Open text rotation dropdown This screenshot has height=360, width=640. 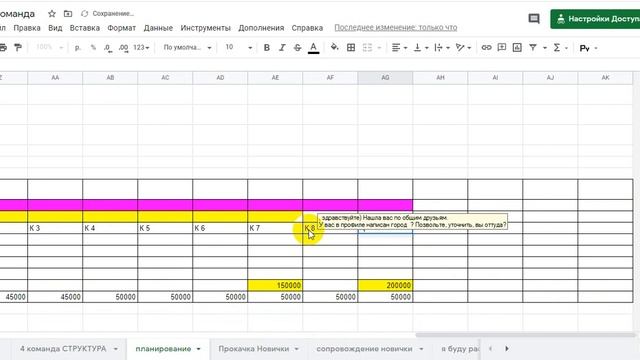463,48
